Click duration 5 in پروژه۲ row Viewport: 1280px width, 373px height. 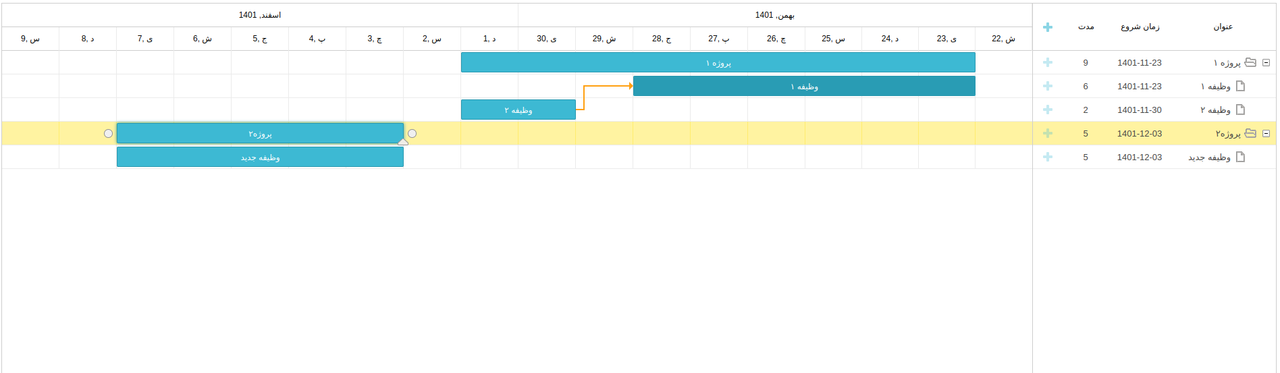[1085, 133]
